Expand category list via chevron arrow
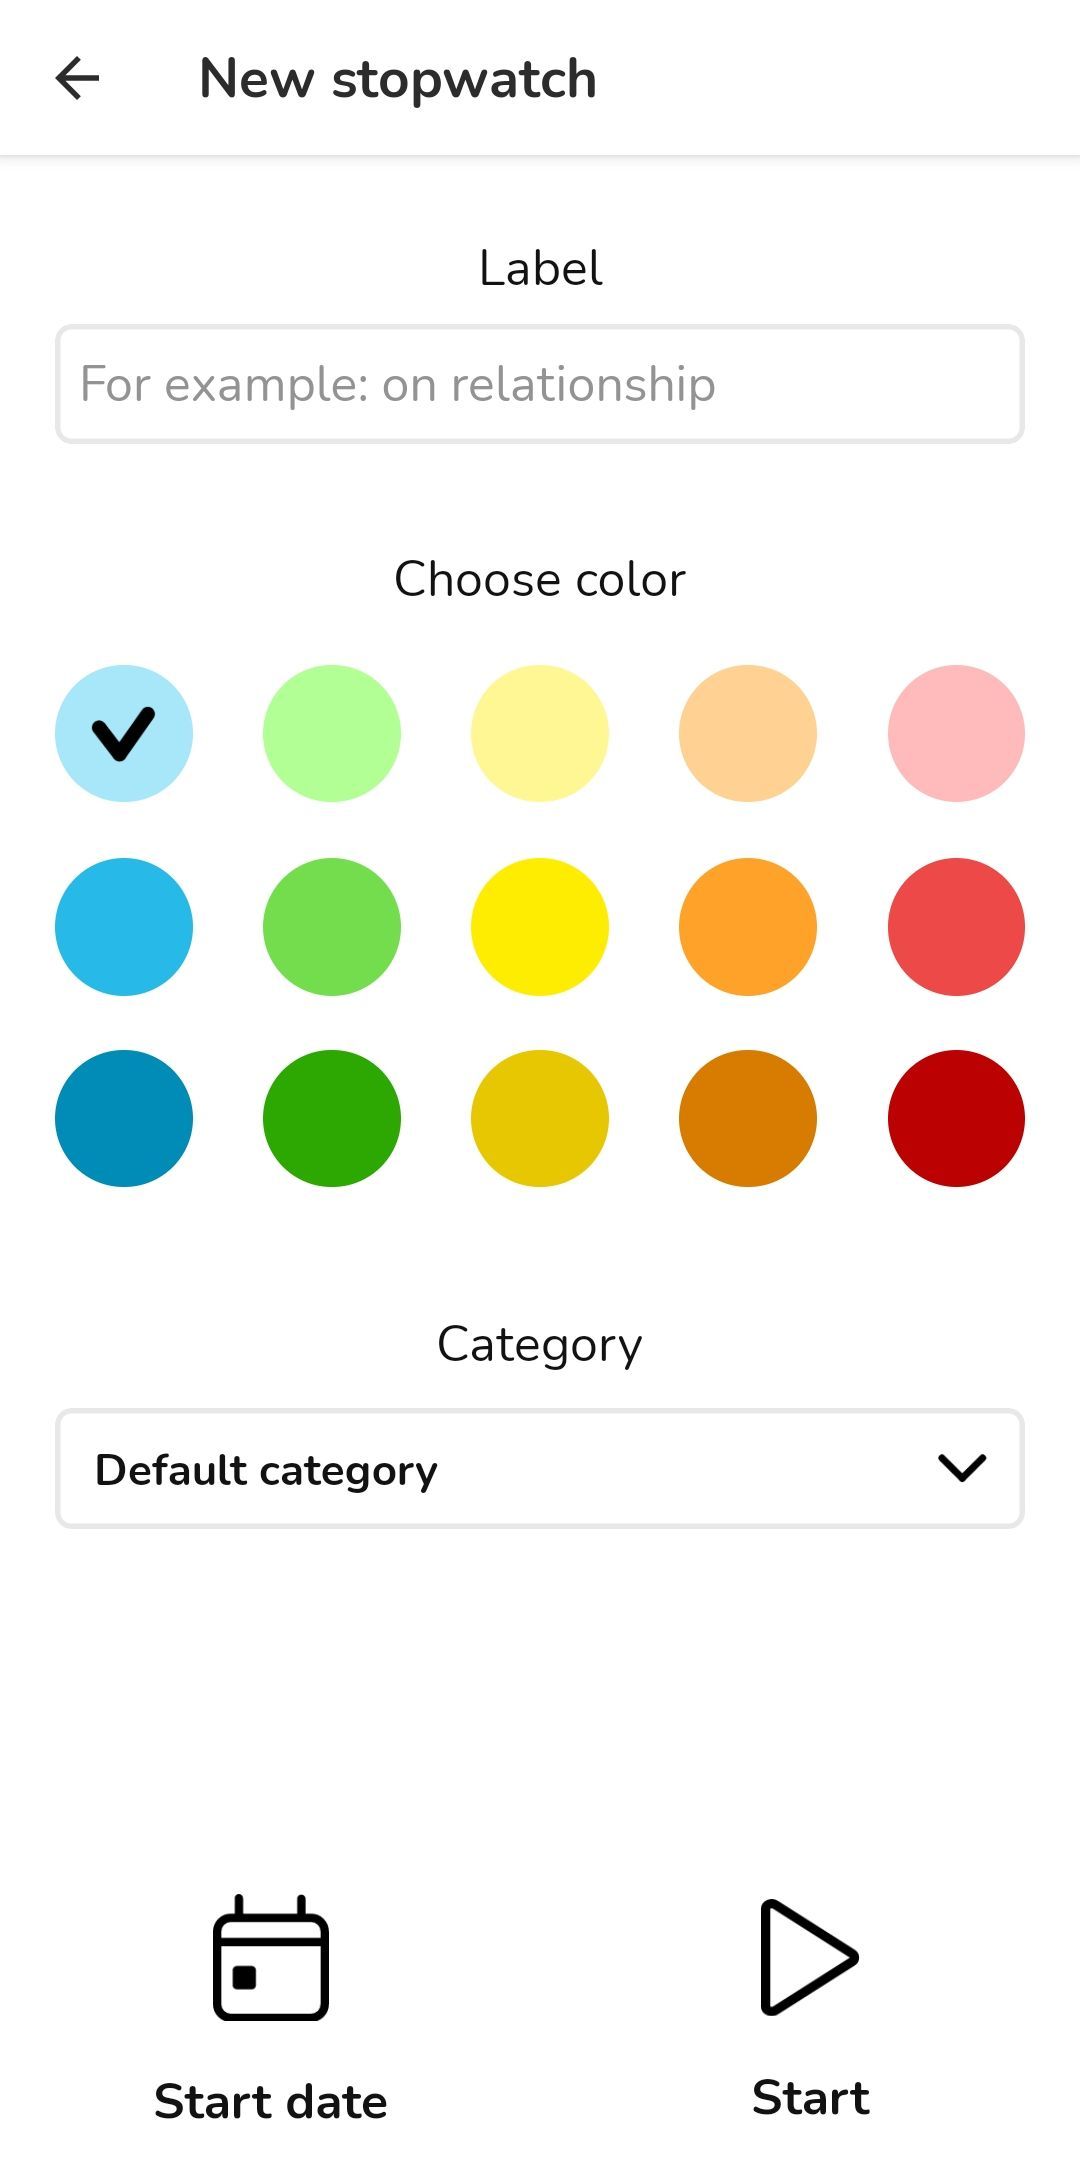Image resolution: width=1080 pixels, height=2167 pixels. click(x=962, y=1468)
